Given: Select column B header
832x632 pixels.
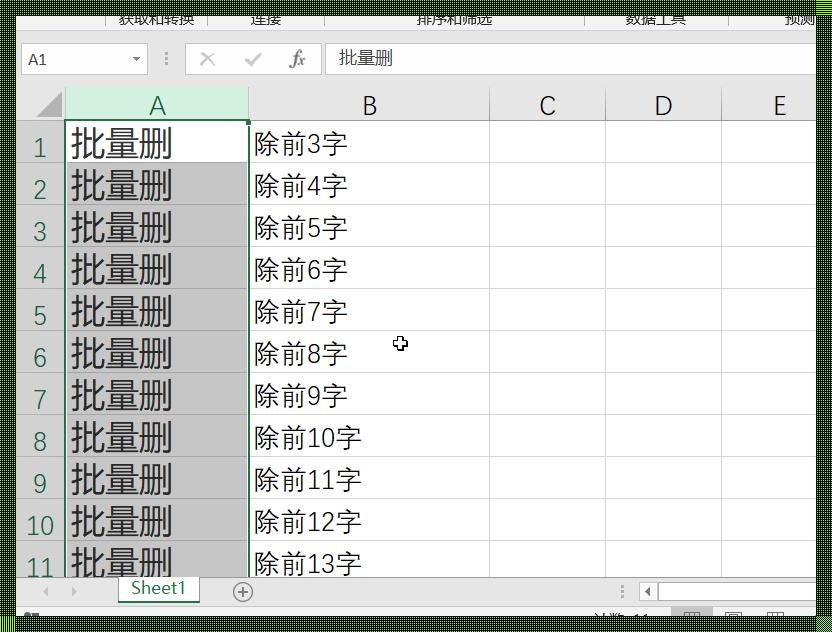Looking at the screenshot, I should 369,105.
